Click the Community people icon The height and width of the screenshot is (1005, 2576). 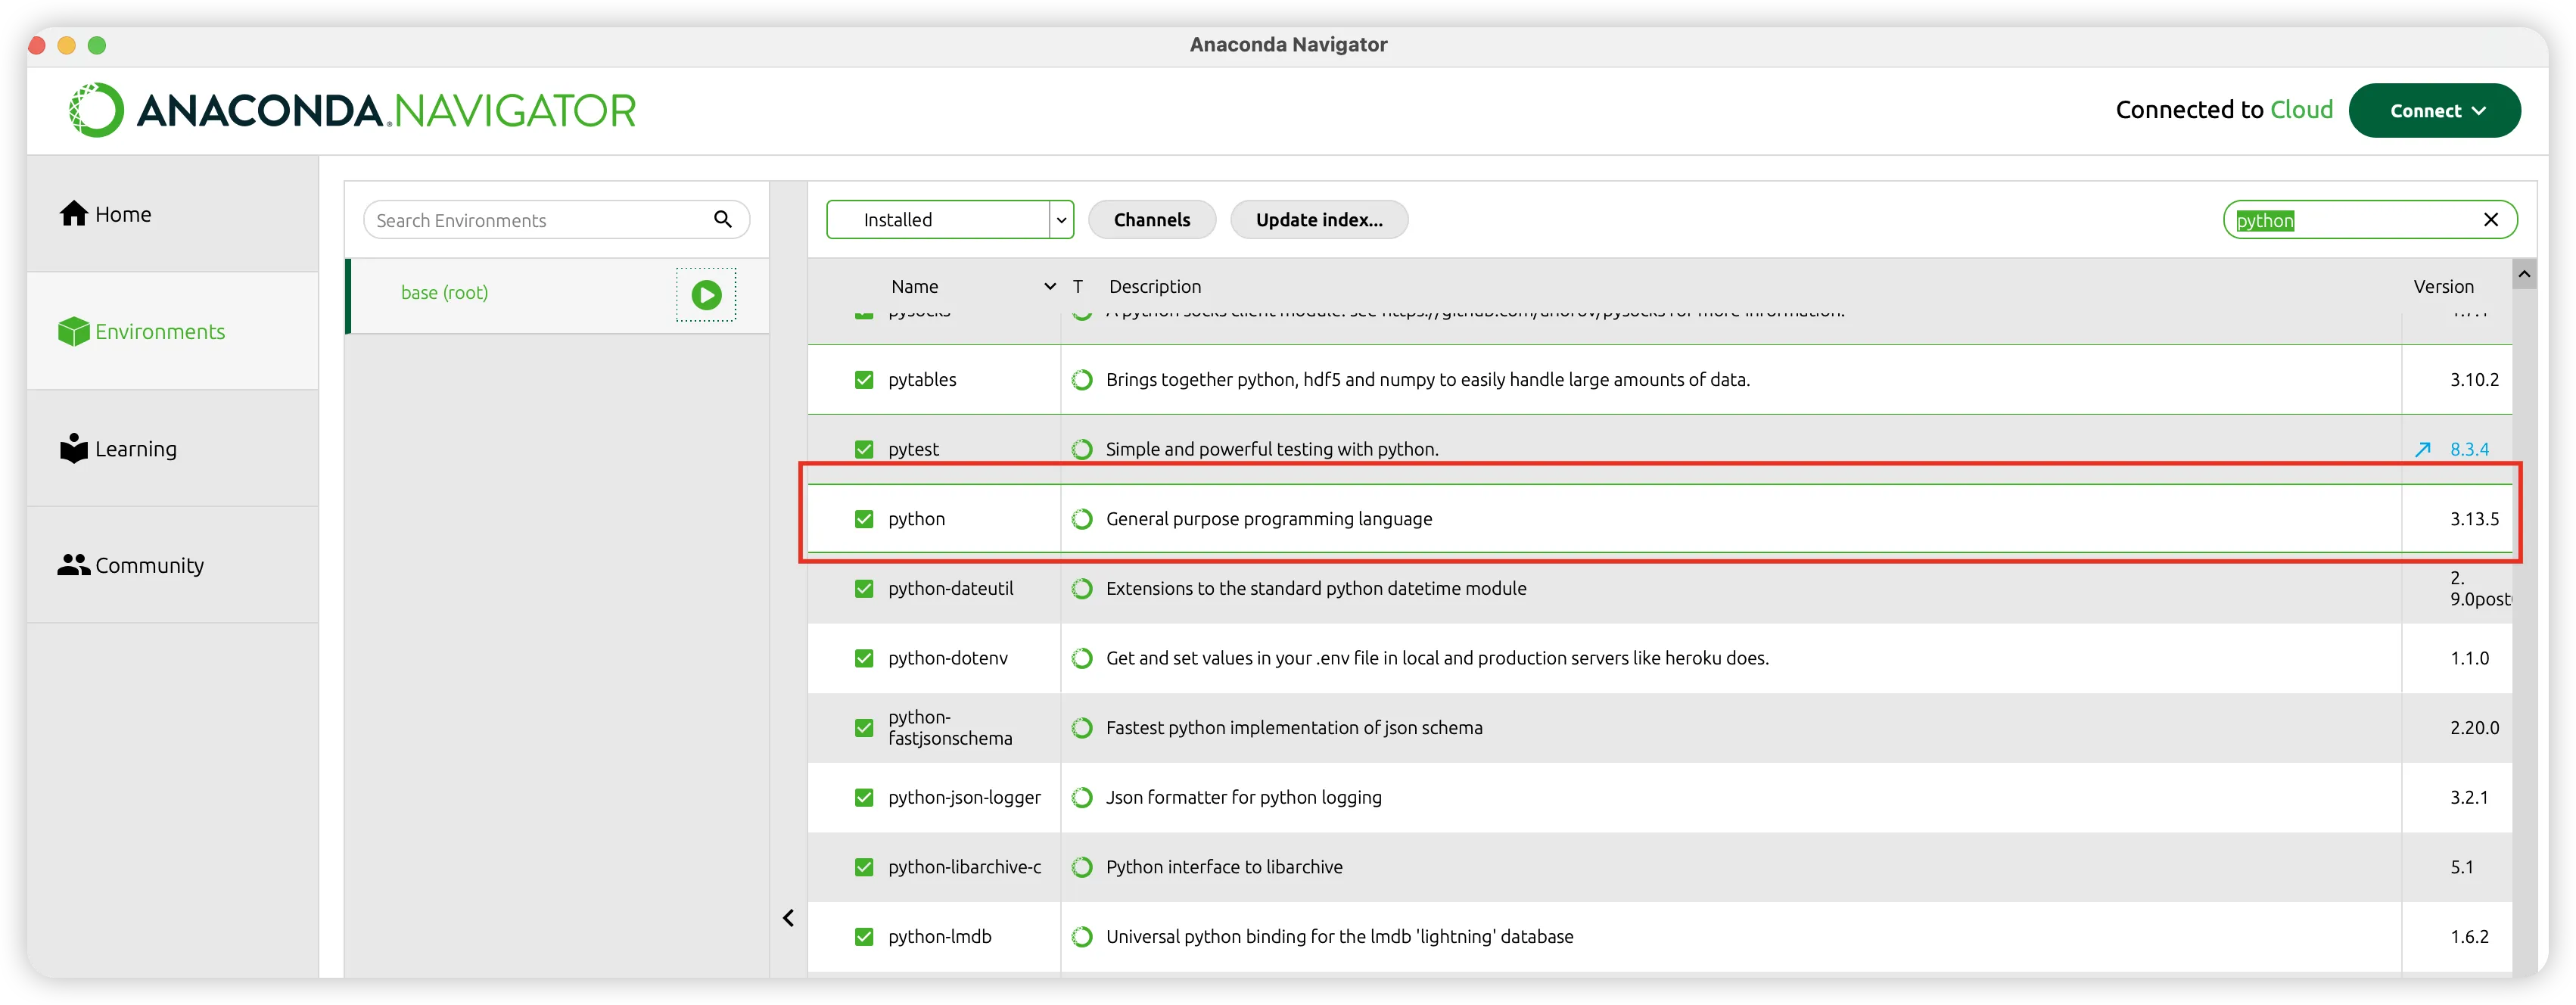(73, 566)
